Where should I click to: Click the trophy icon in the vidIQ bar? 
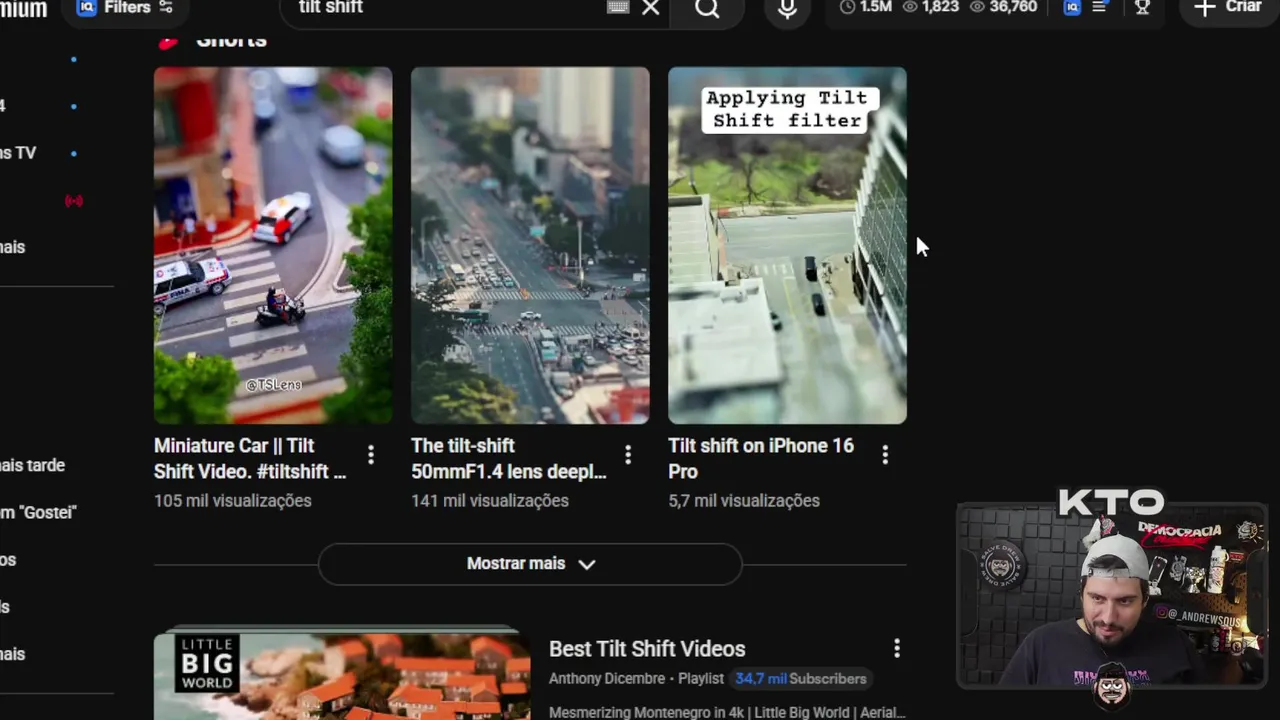pyautogui.click(x=1142, y=7)
